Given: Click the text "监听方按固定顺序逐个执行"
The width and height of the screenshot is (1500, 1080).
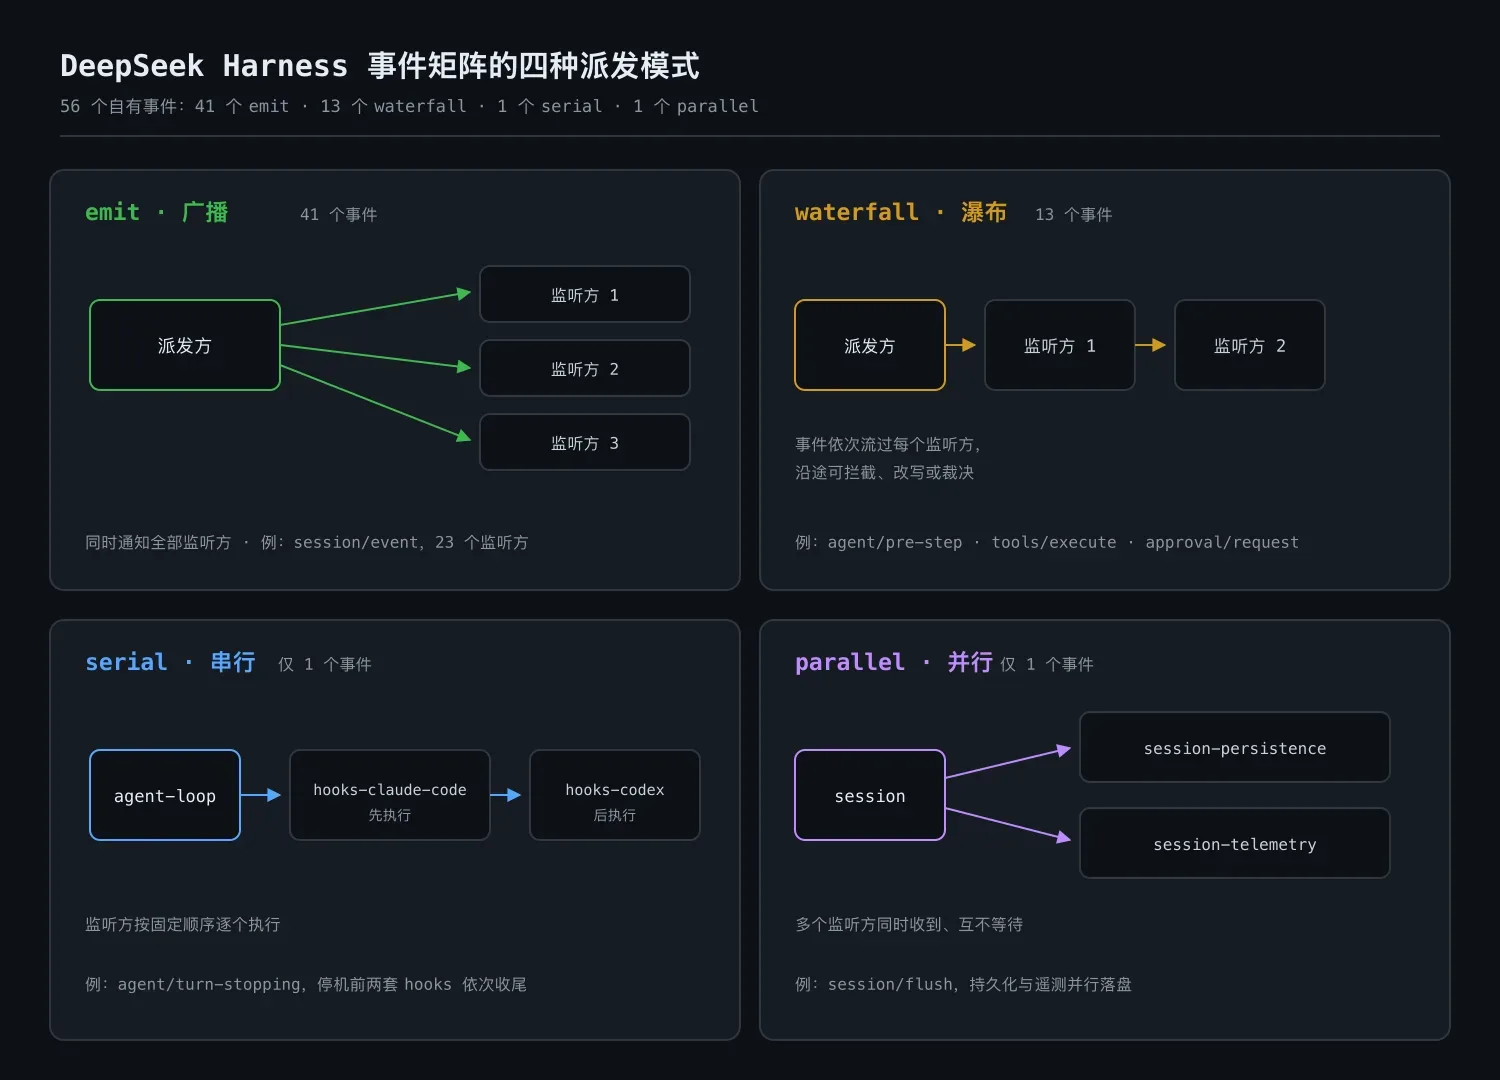Looking at the screenshot, I should click(183, 924).
